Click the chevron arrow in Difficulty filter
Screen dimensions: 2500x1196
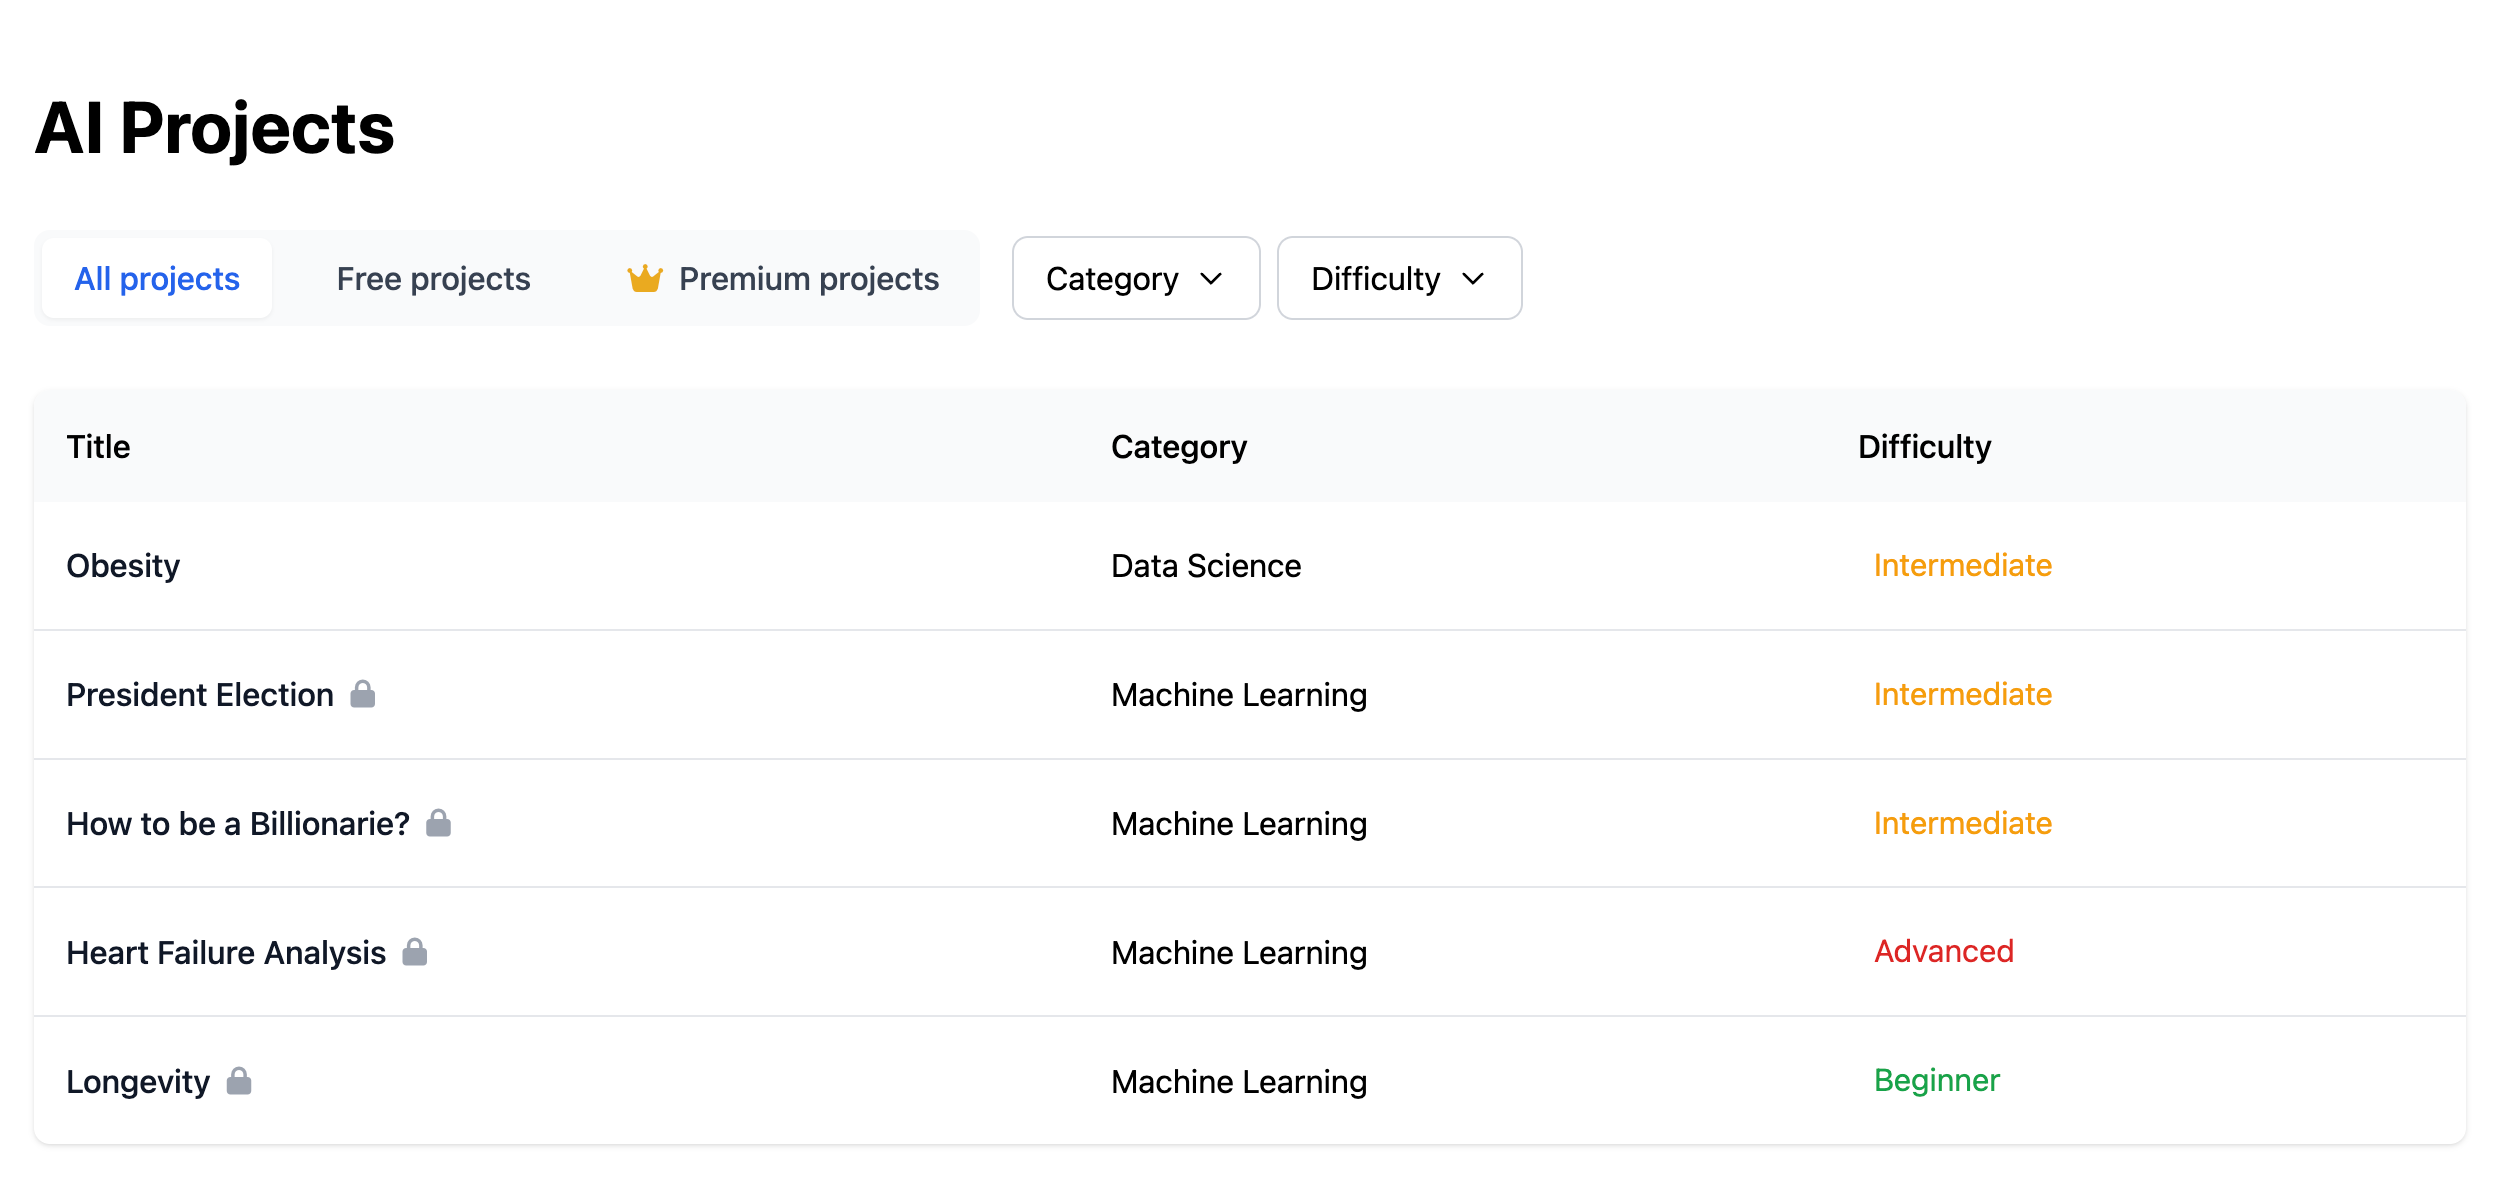pos(1473,279)
